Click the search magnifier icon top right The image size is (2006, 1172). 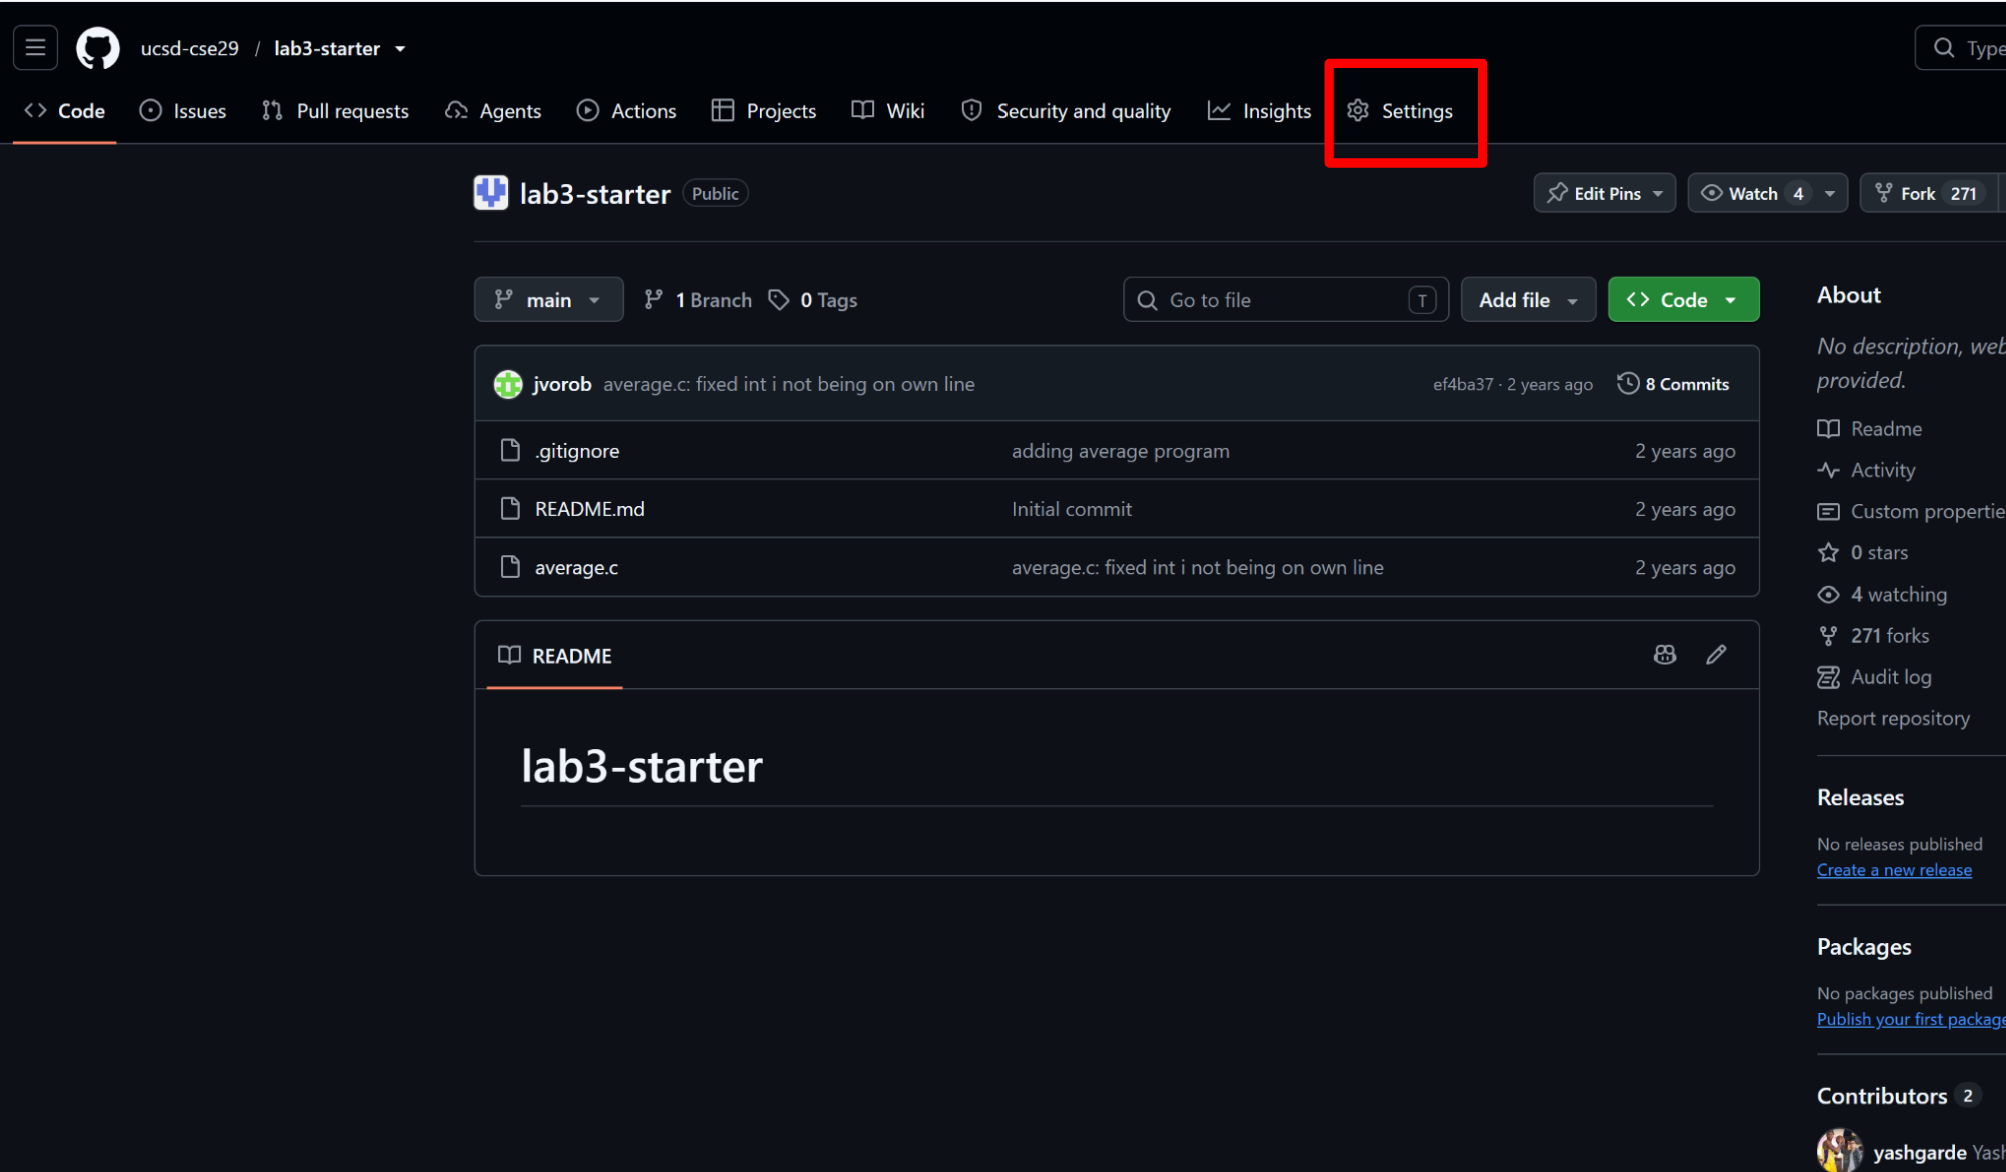tap(1943, 48)
